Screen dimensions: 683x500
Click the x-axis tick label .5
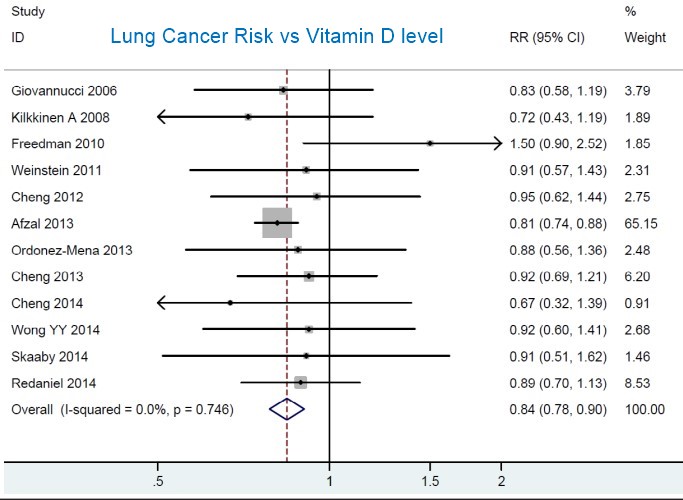click(x=159, y=481)
